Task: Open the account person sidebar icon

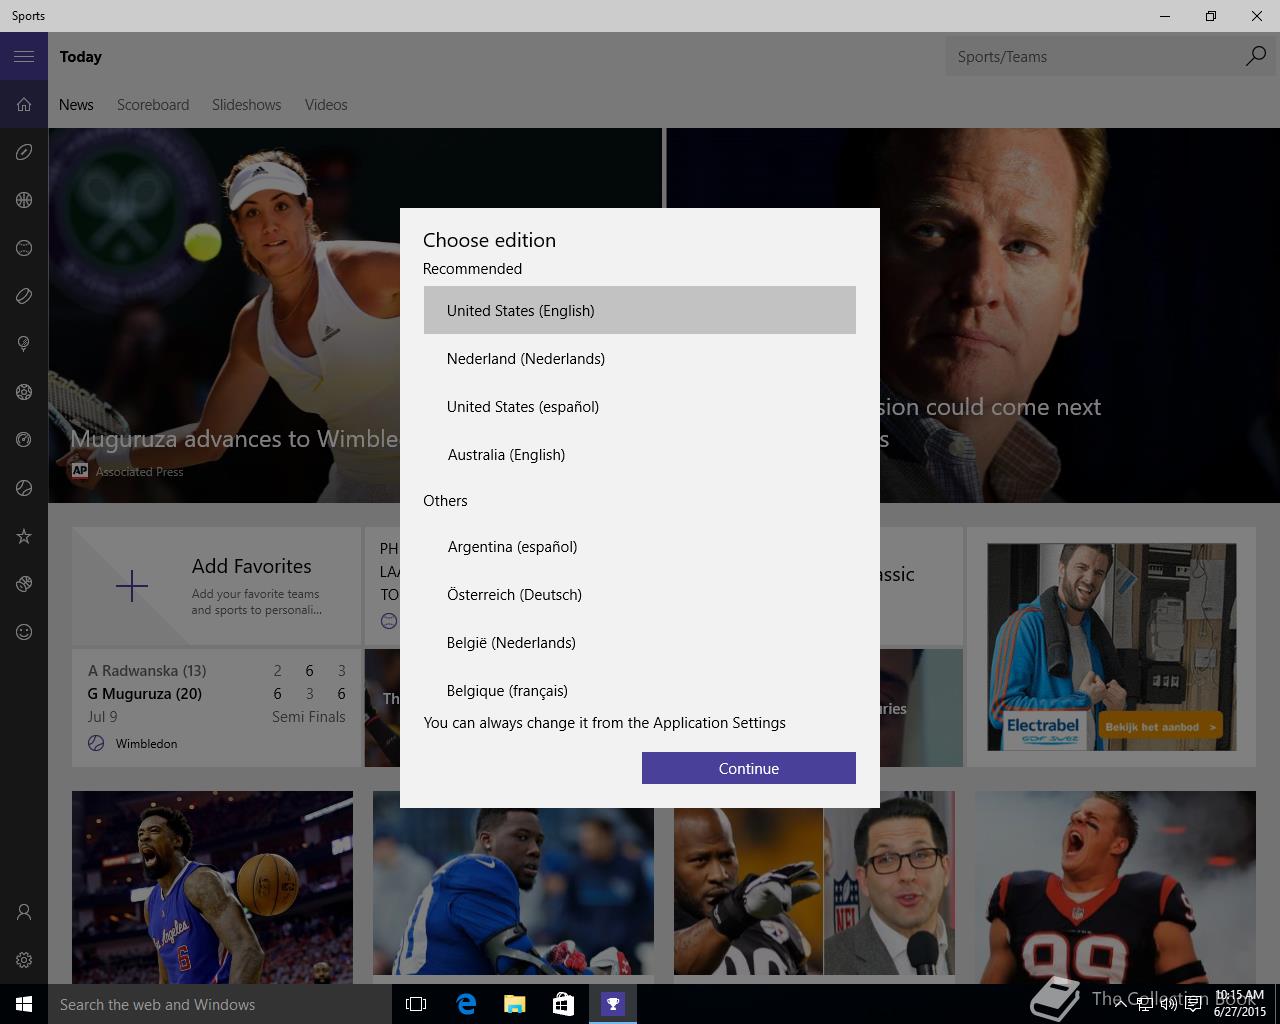Action: (x=24, y=912)
